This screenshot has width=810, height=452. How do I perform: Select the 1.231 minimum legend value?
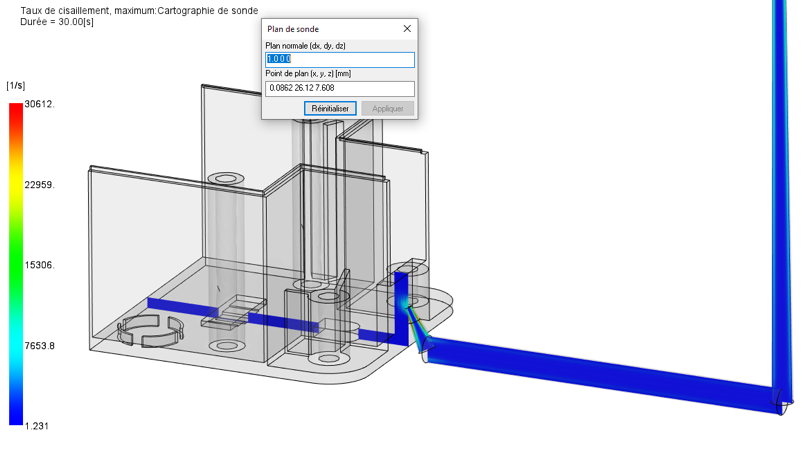[x=37, y=426]
